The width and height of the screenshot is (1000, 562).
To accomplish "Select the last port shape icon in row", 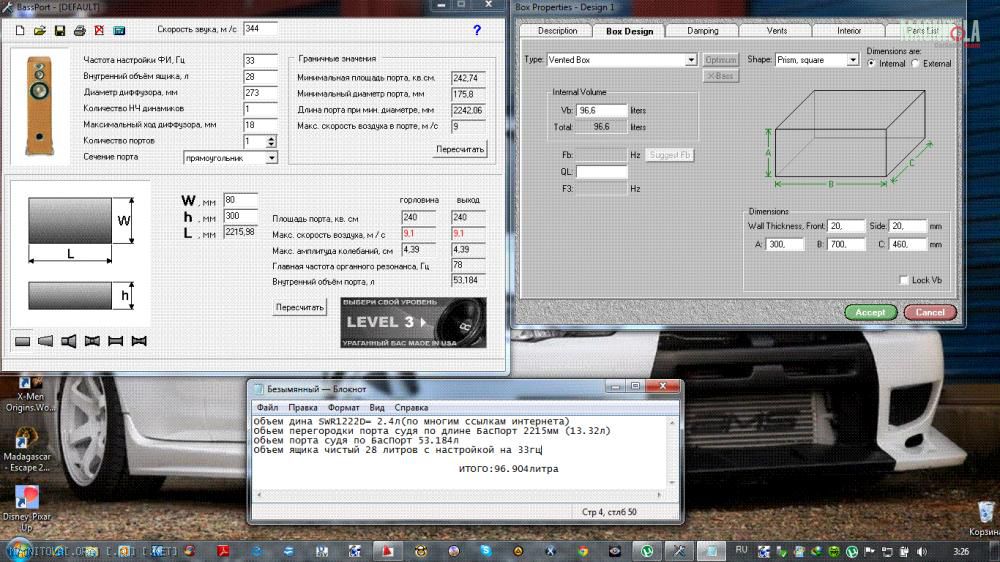I will [x=139, y=341].
